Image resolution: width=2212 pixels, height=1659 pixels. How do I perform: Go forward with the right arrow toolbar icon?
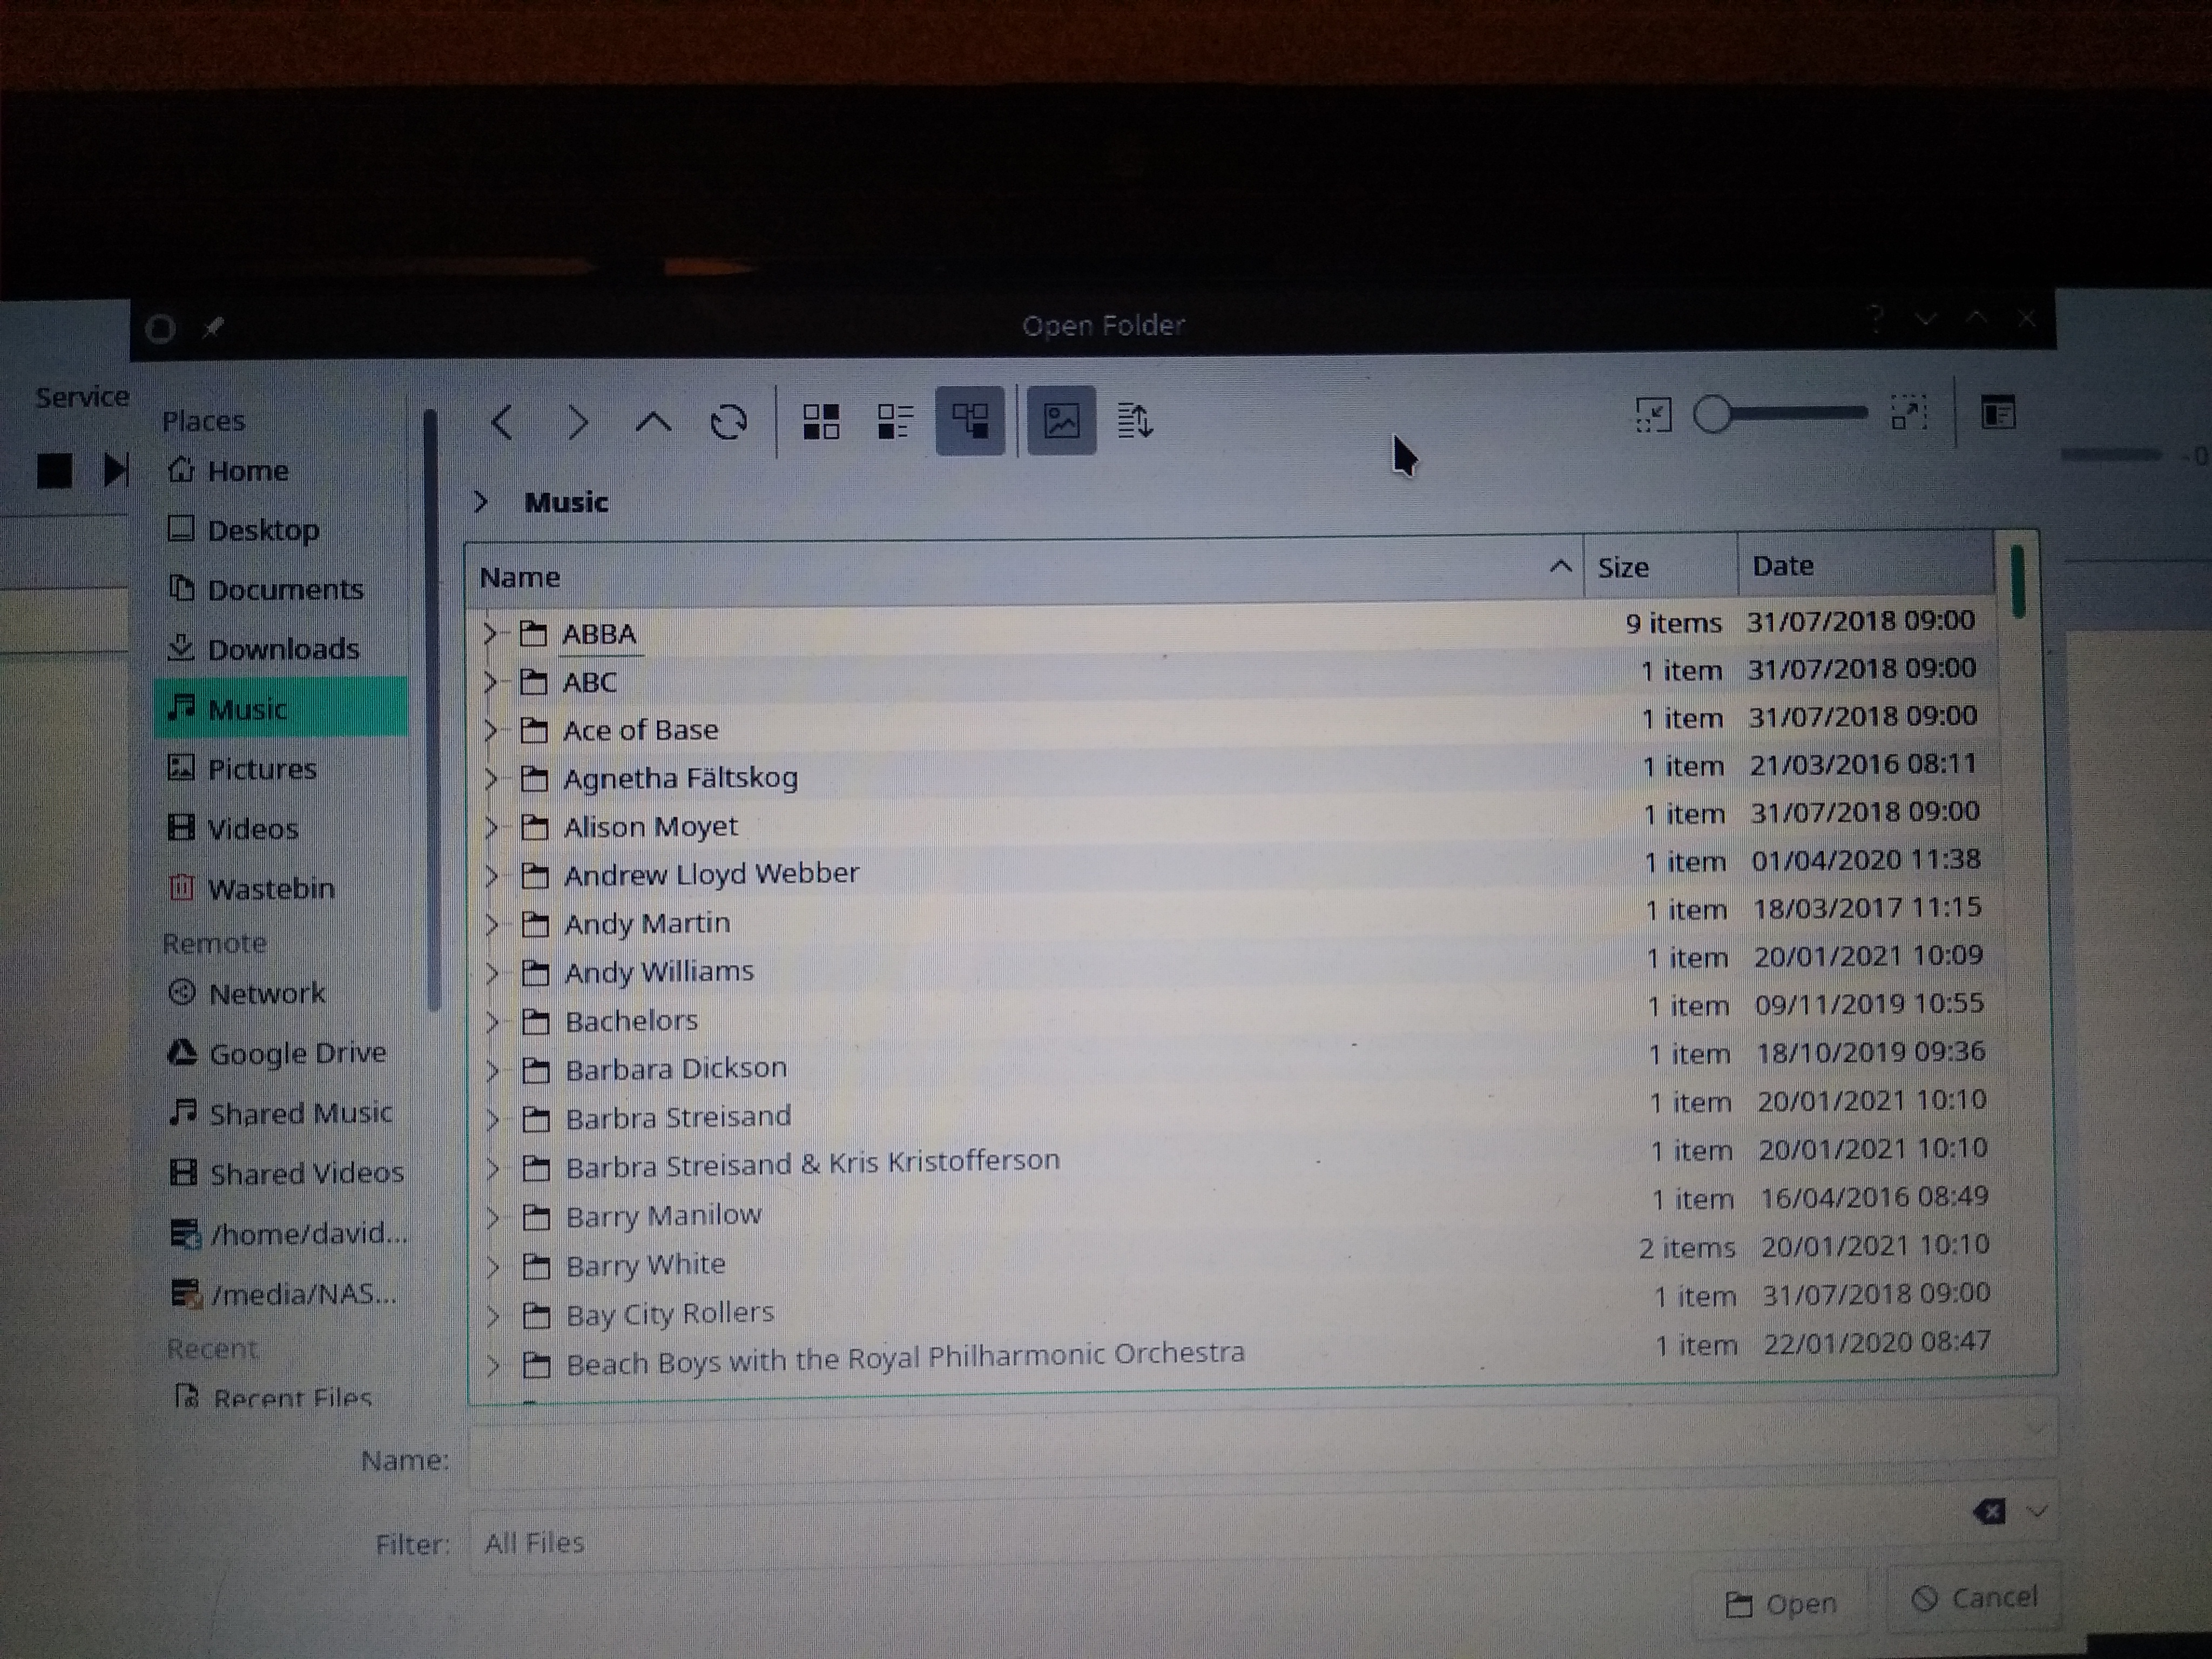pyautogui.click(x=577, y=422)
